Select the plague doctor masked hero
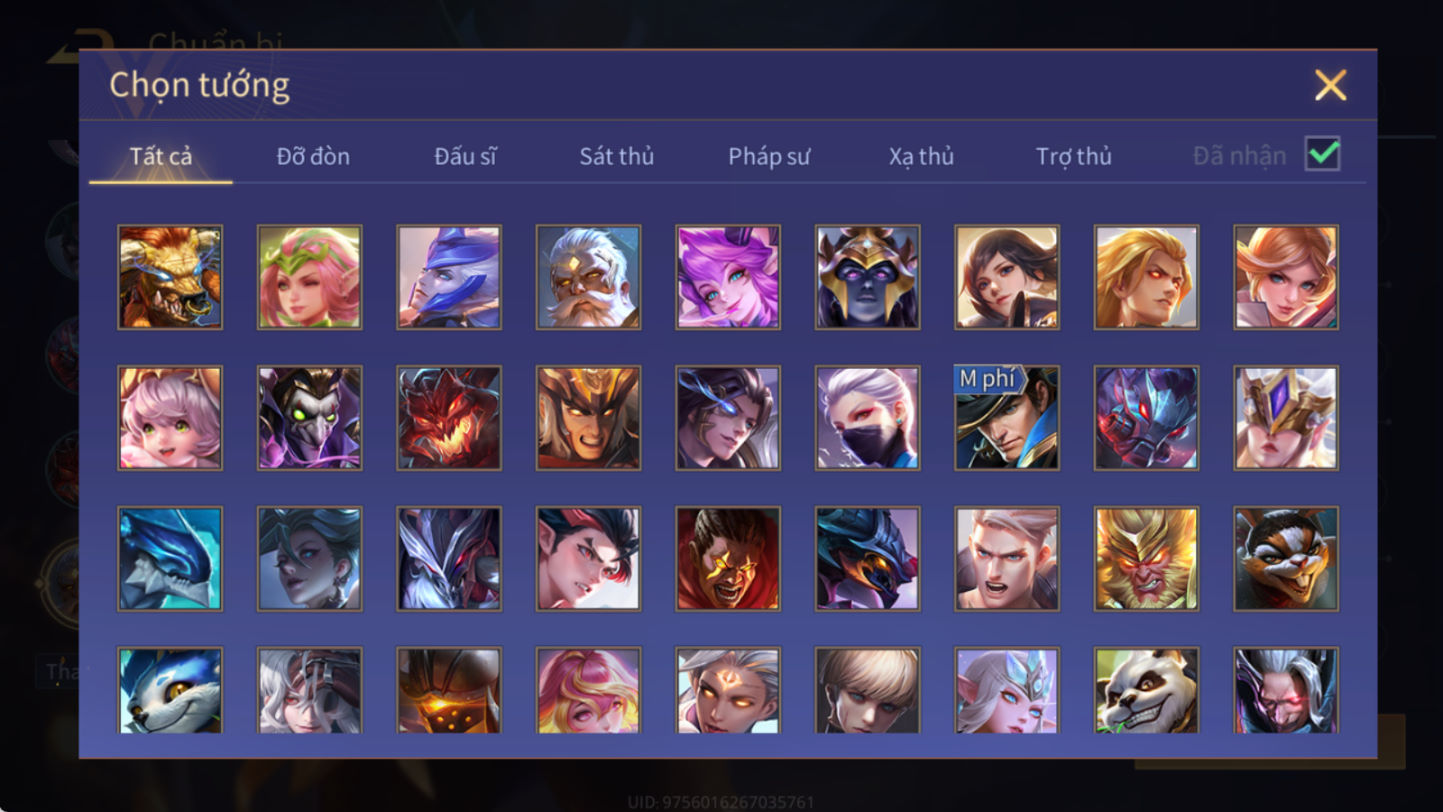This screenshot has width=1443, height=812. pyautogui.click(x=310, y=418)
